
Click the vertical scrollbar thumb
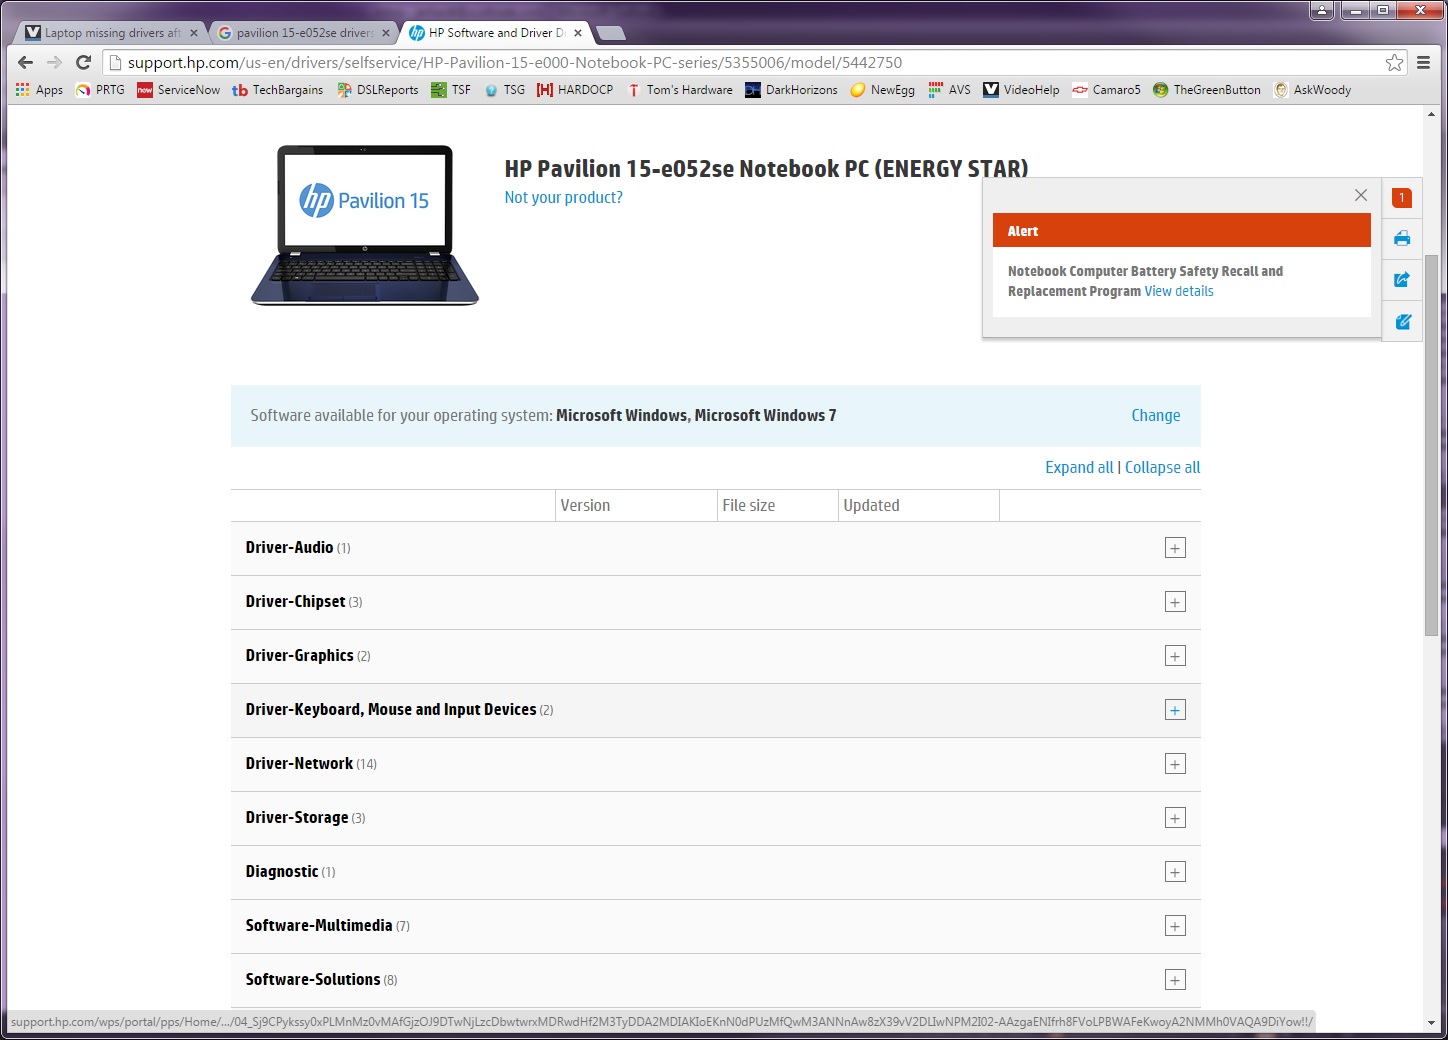pos(1431,445)
